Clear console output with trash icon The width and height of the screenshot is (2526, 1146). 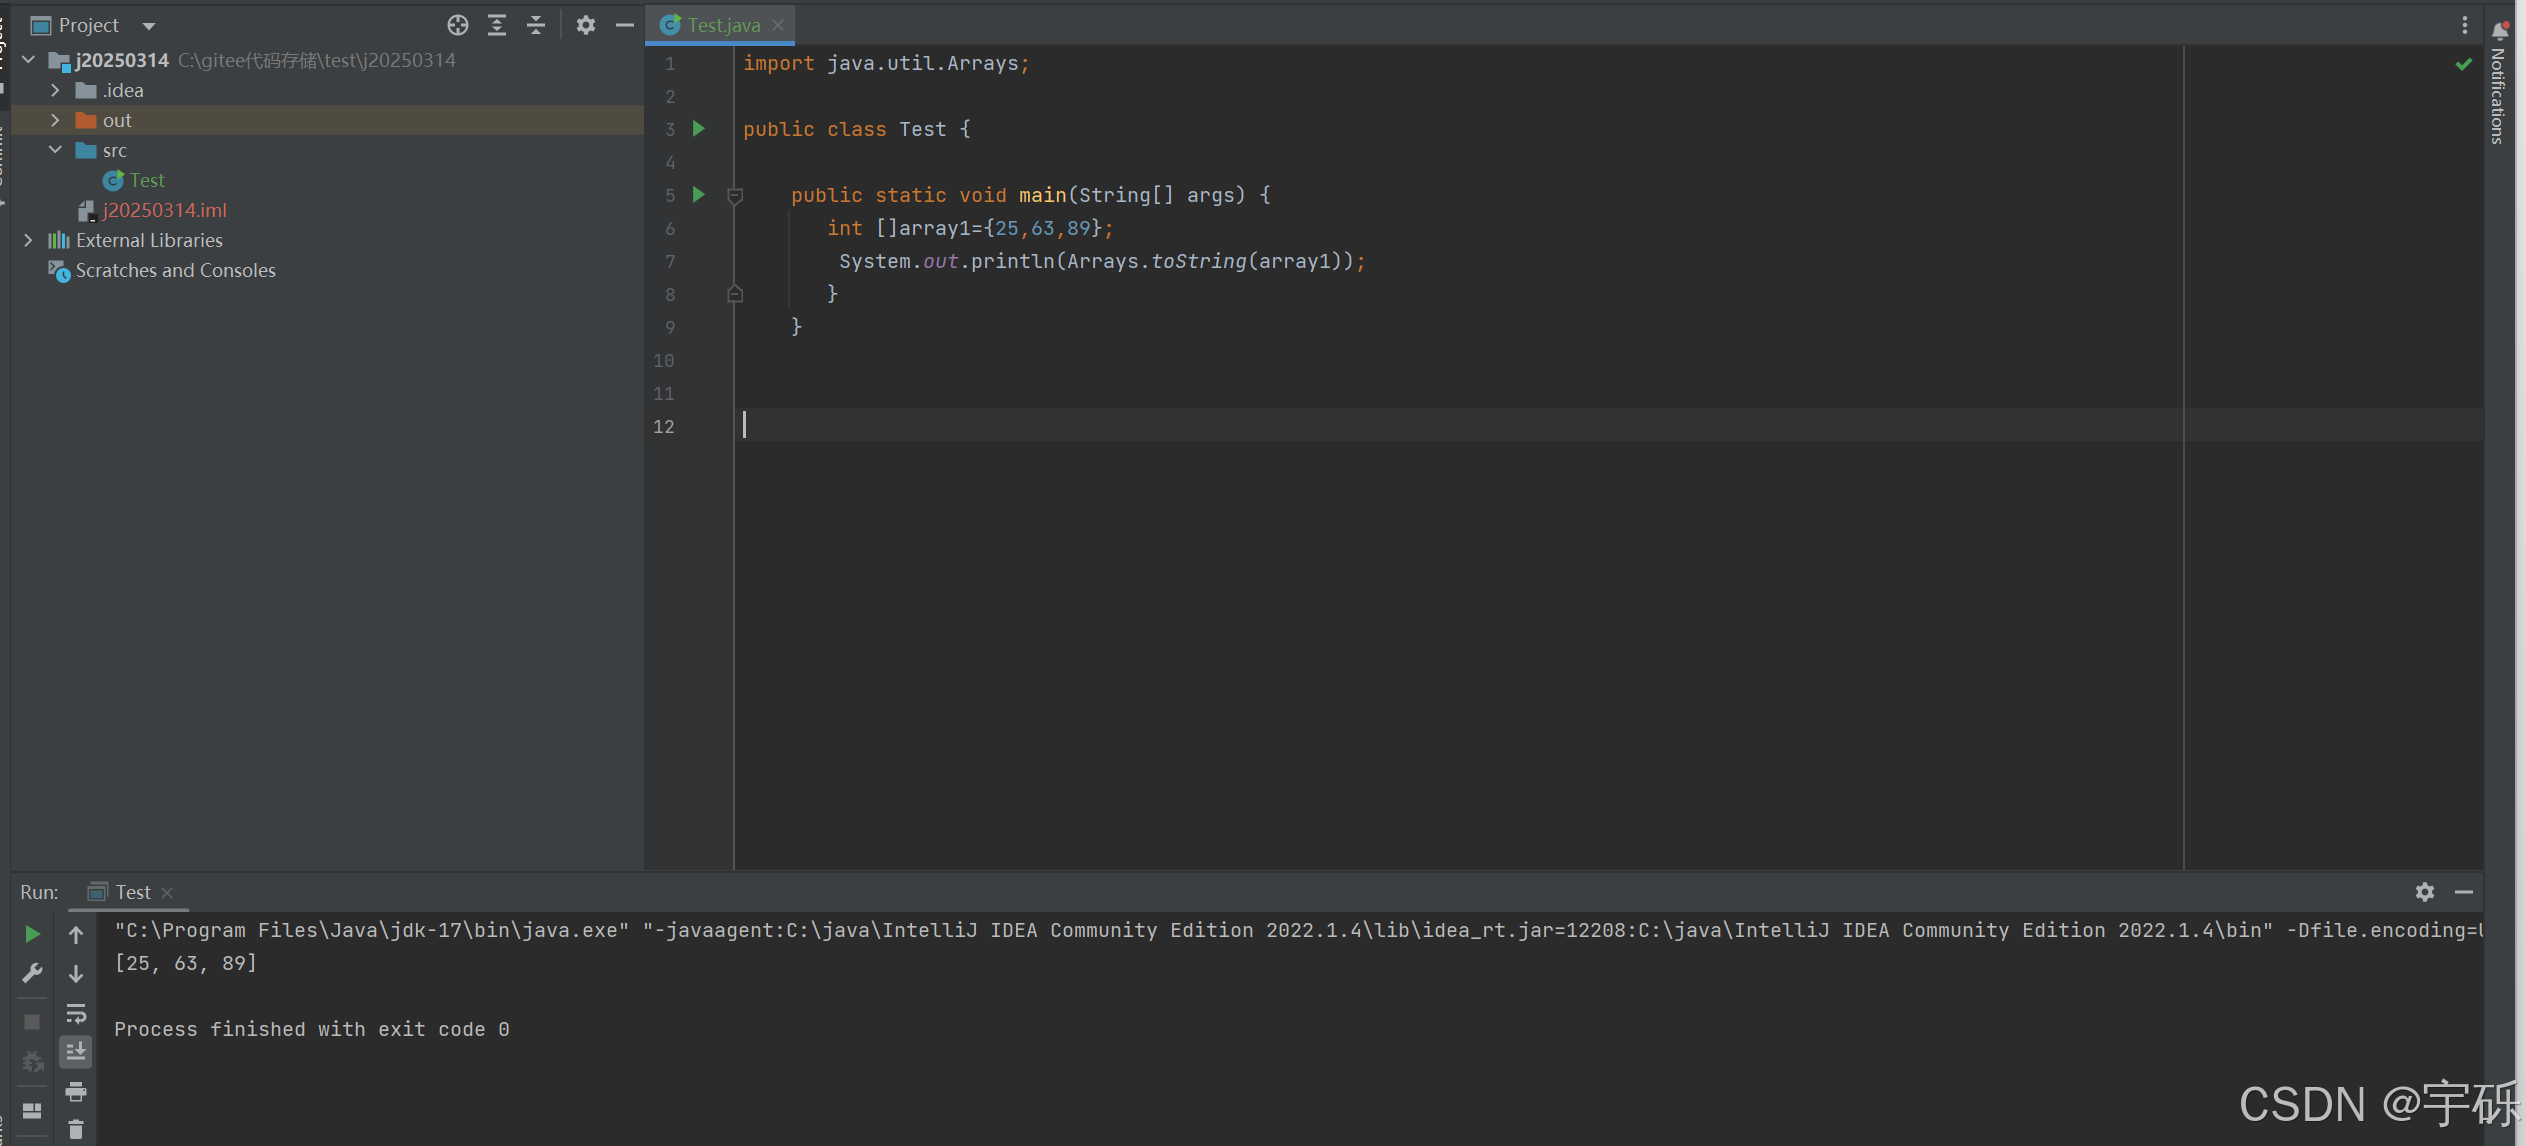(76, 1130)
